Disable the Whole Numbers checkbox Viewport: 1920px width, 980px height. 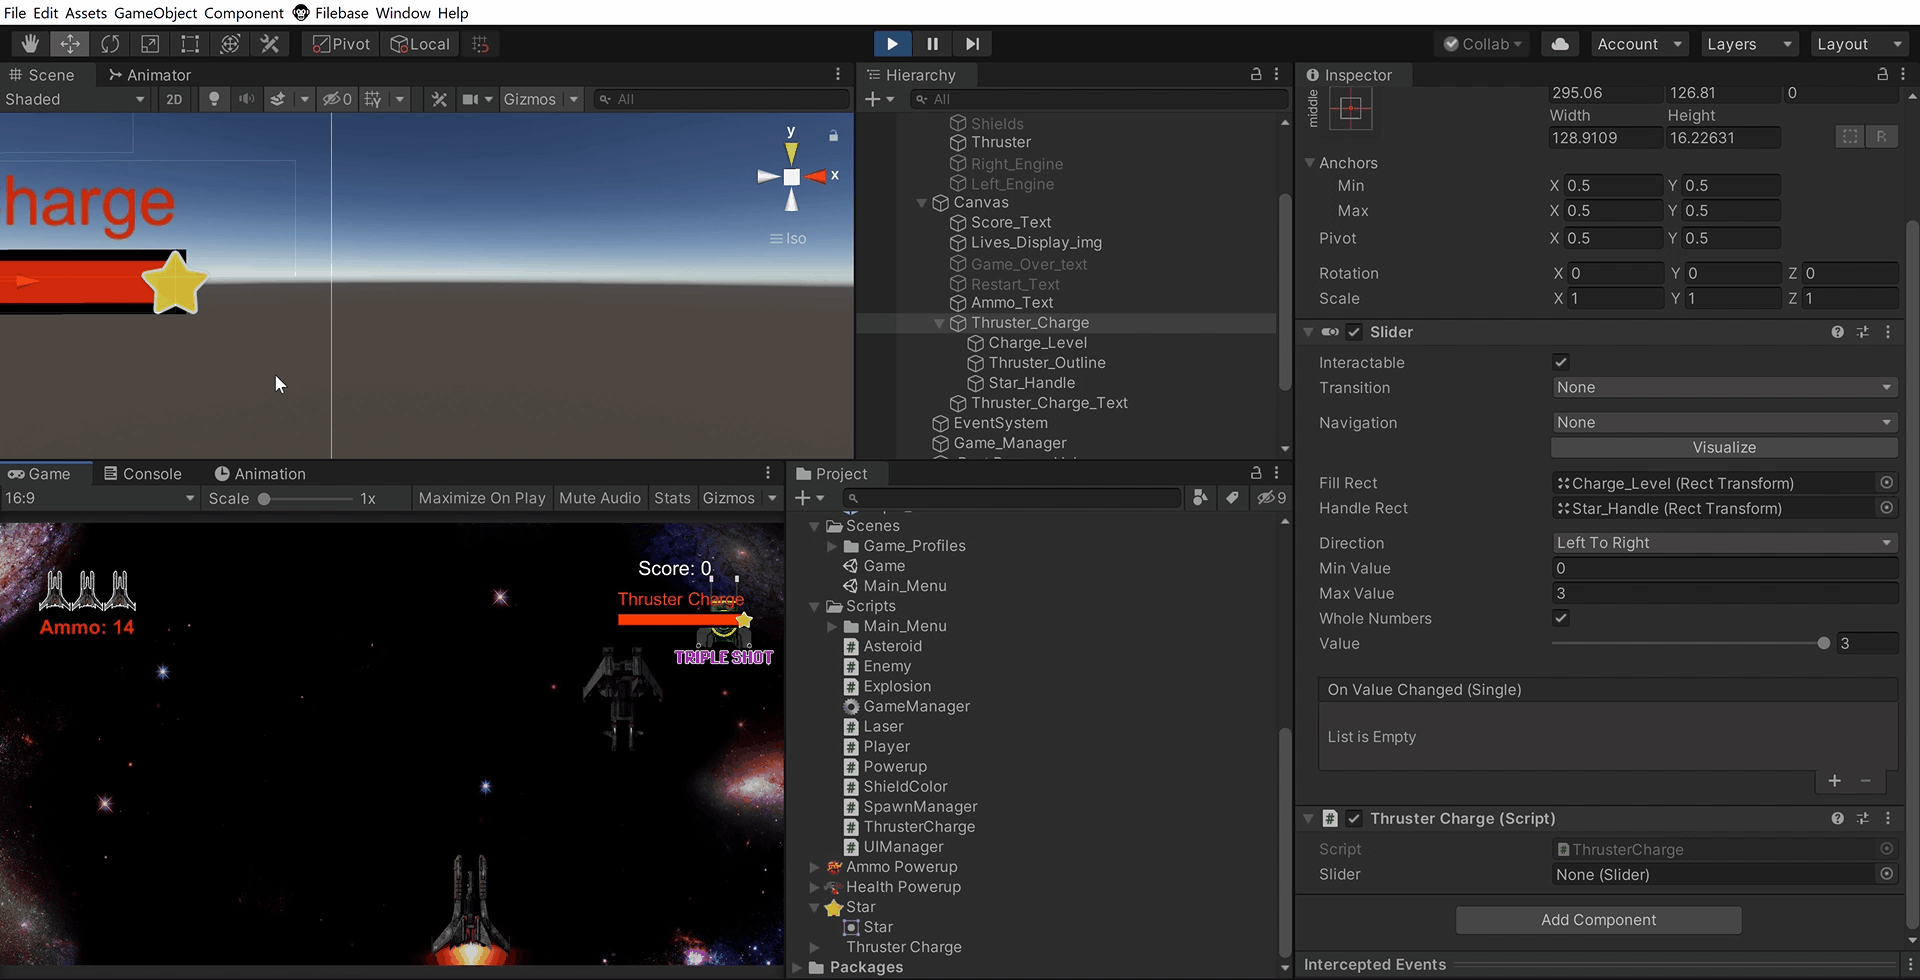(x=1561, y=618)
